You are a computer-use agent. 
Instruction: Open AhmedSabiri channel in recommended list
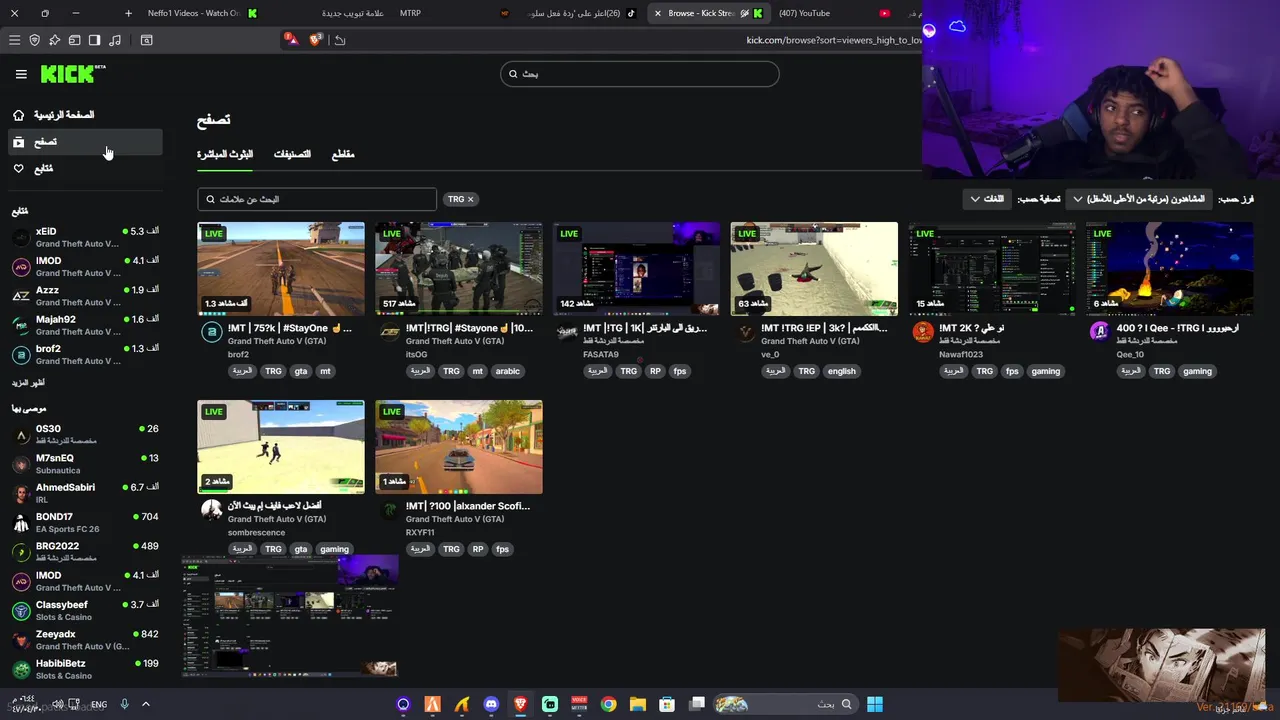(x=85, y=493)
